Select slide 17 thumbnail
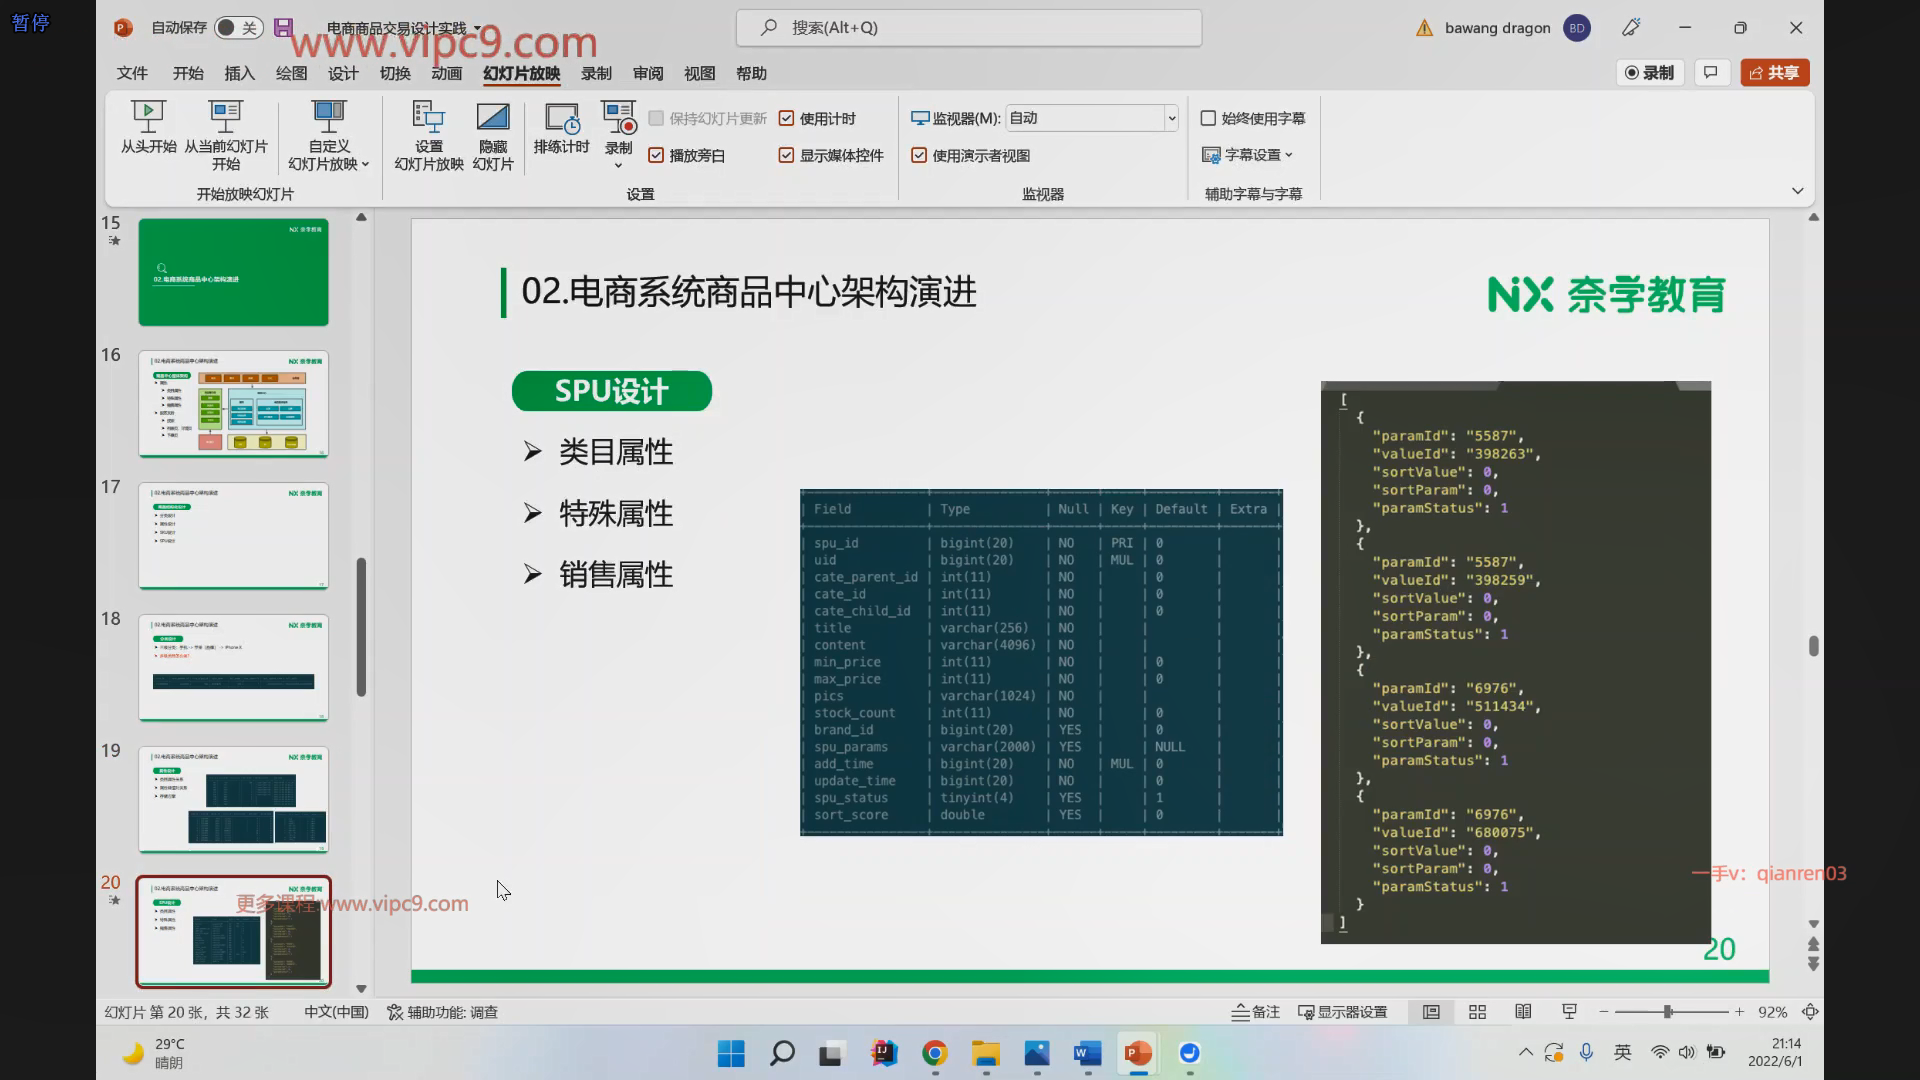 click(x=233, y=535)
